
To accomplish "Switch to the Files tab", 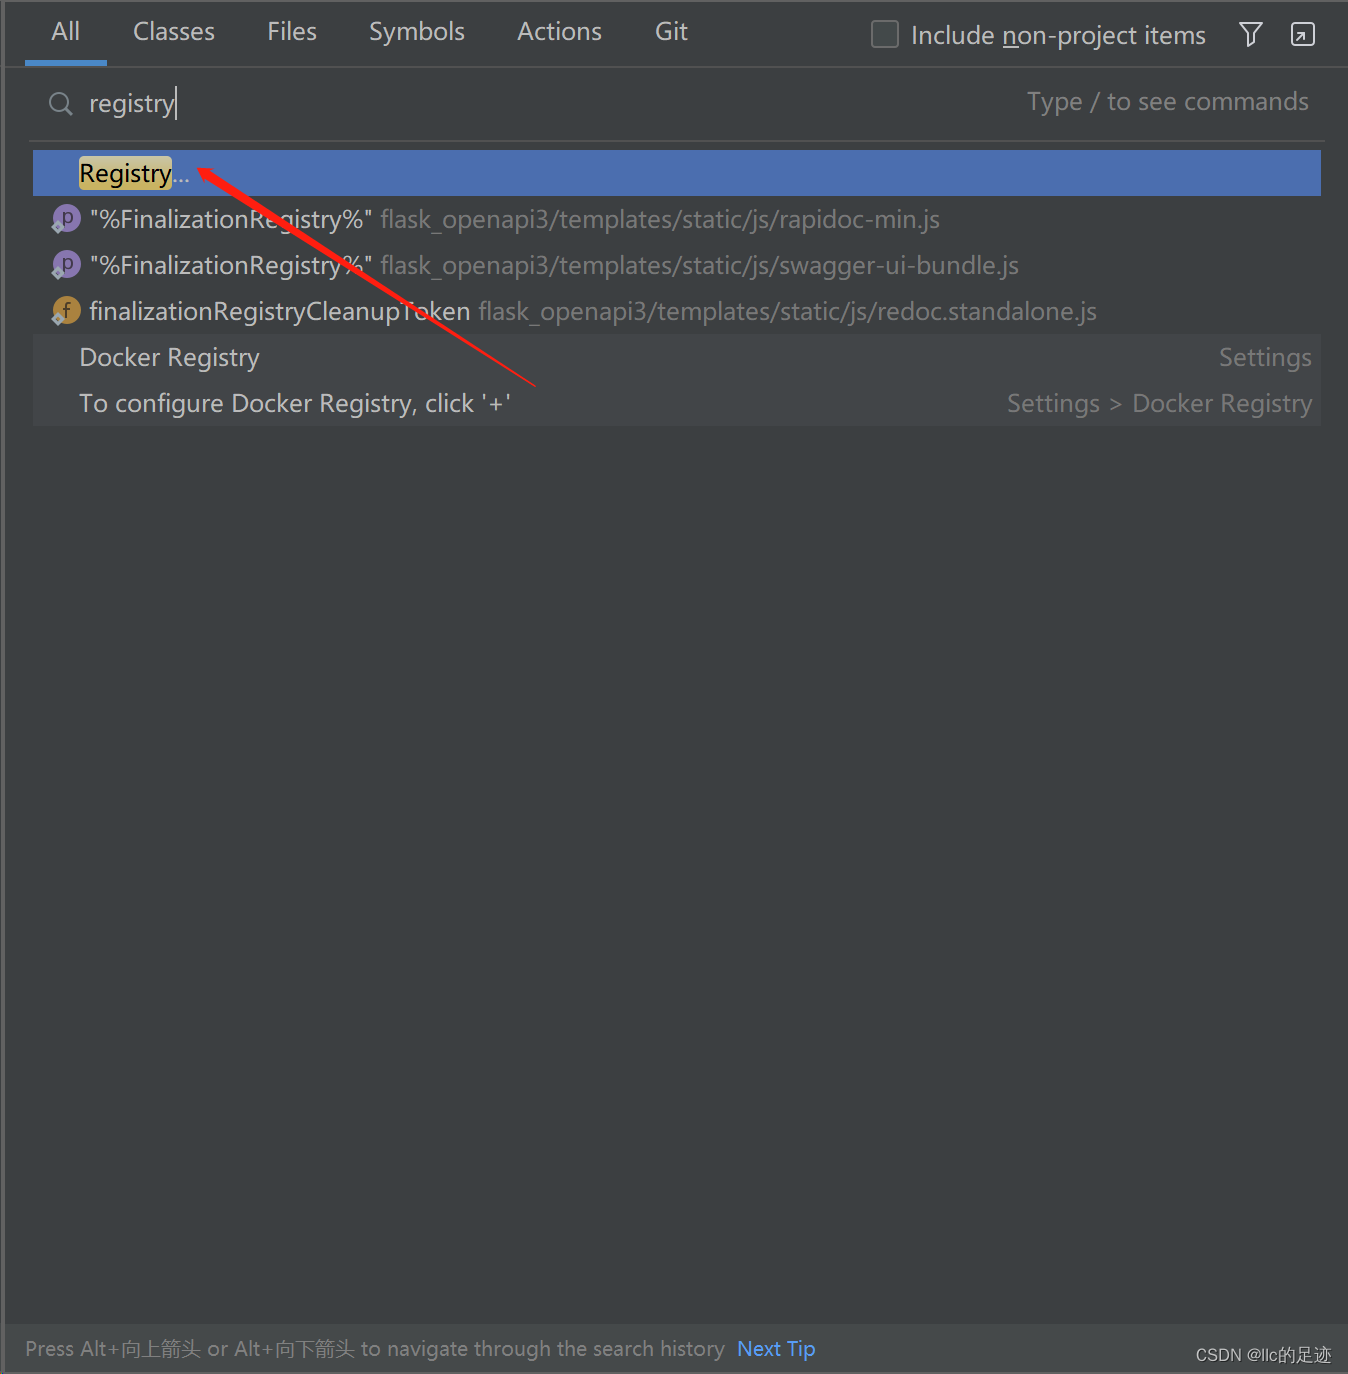I will 291,31.
